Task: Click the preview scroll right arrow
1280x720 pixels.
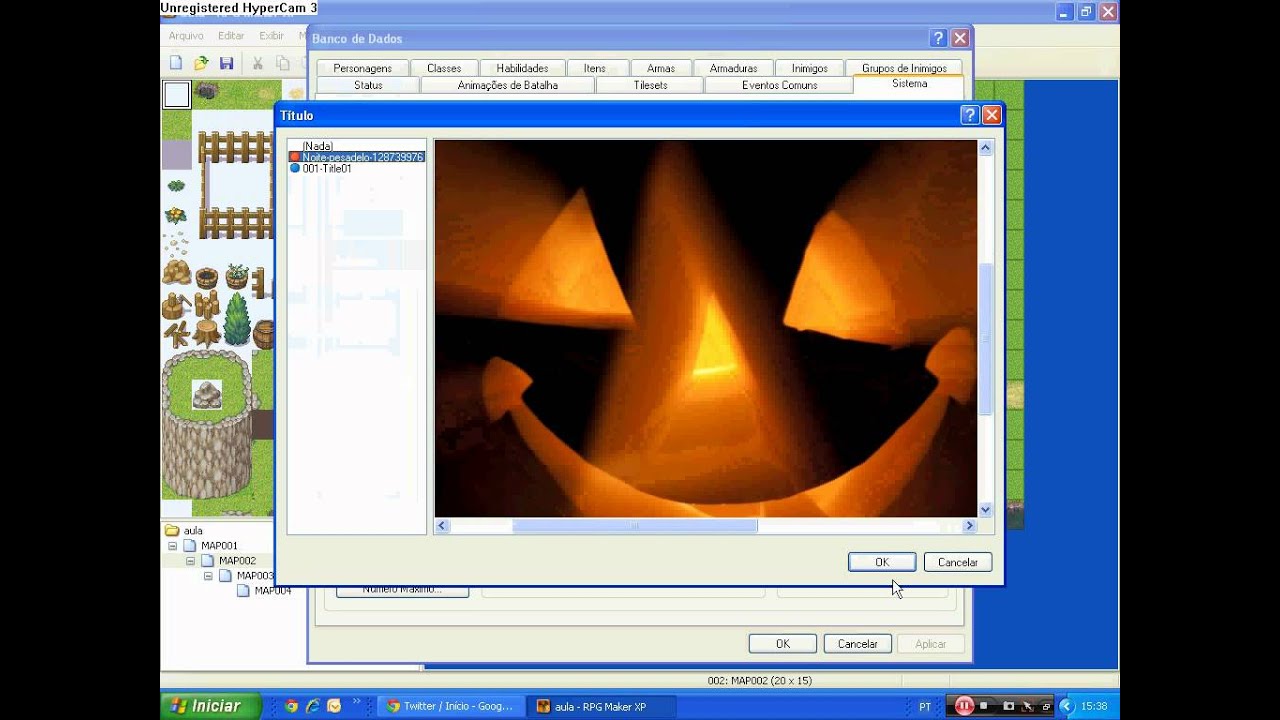Action: (969, 526)
